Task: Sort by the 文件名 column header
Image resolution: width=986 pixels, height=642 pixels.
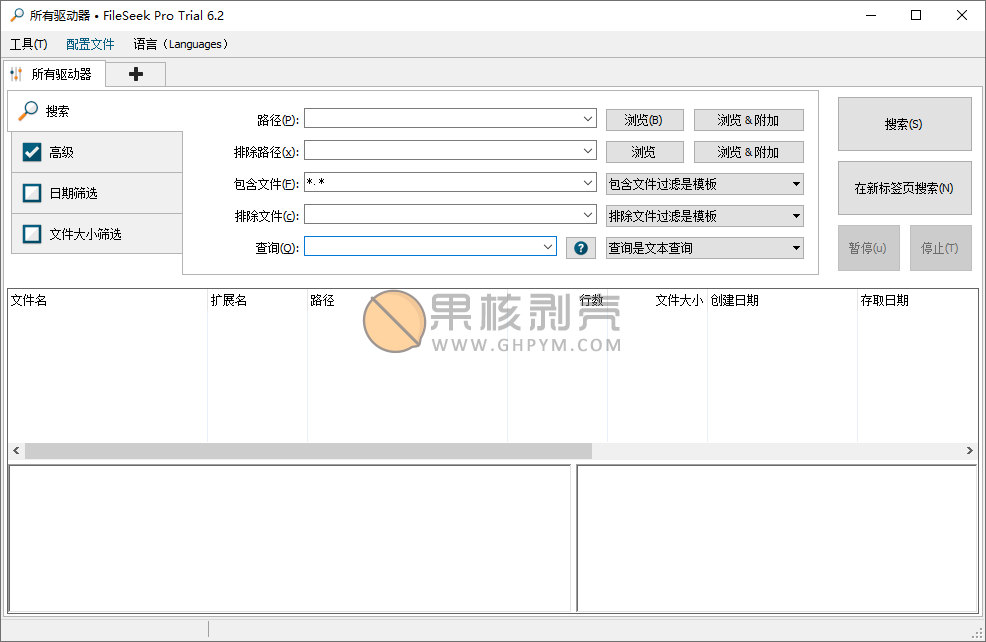Action: coord(108,301)
